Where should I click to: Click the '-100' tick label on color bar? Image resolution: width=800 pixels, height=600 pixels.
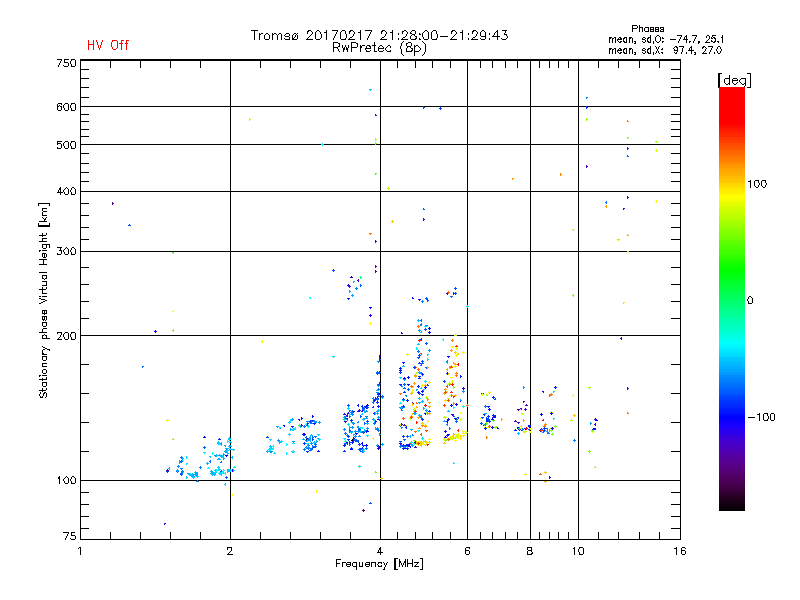[761, 417]
